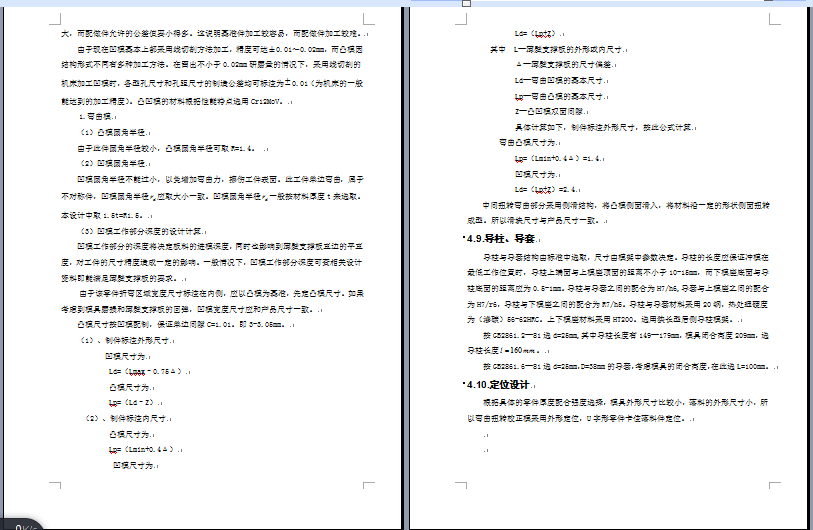This screenshot has width=813, height=530.
Task: Click the heading "4.10.定位设计"
Action: (x=498, y=385)
